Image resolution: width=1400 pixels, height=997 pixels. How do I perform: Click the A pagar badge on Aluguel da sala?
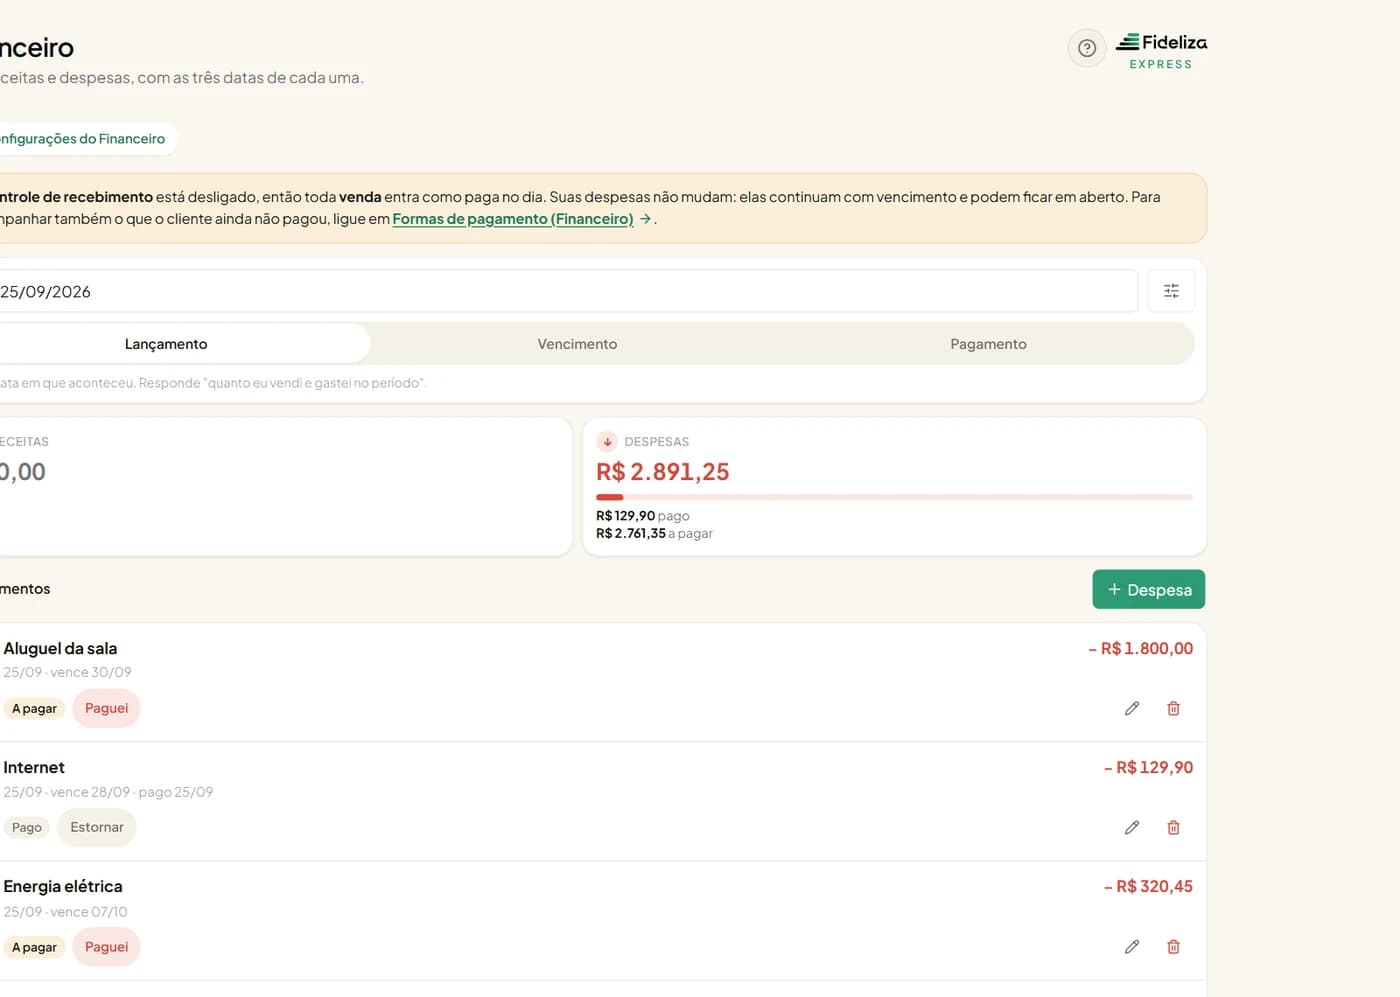34,709
